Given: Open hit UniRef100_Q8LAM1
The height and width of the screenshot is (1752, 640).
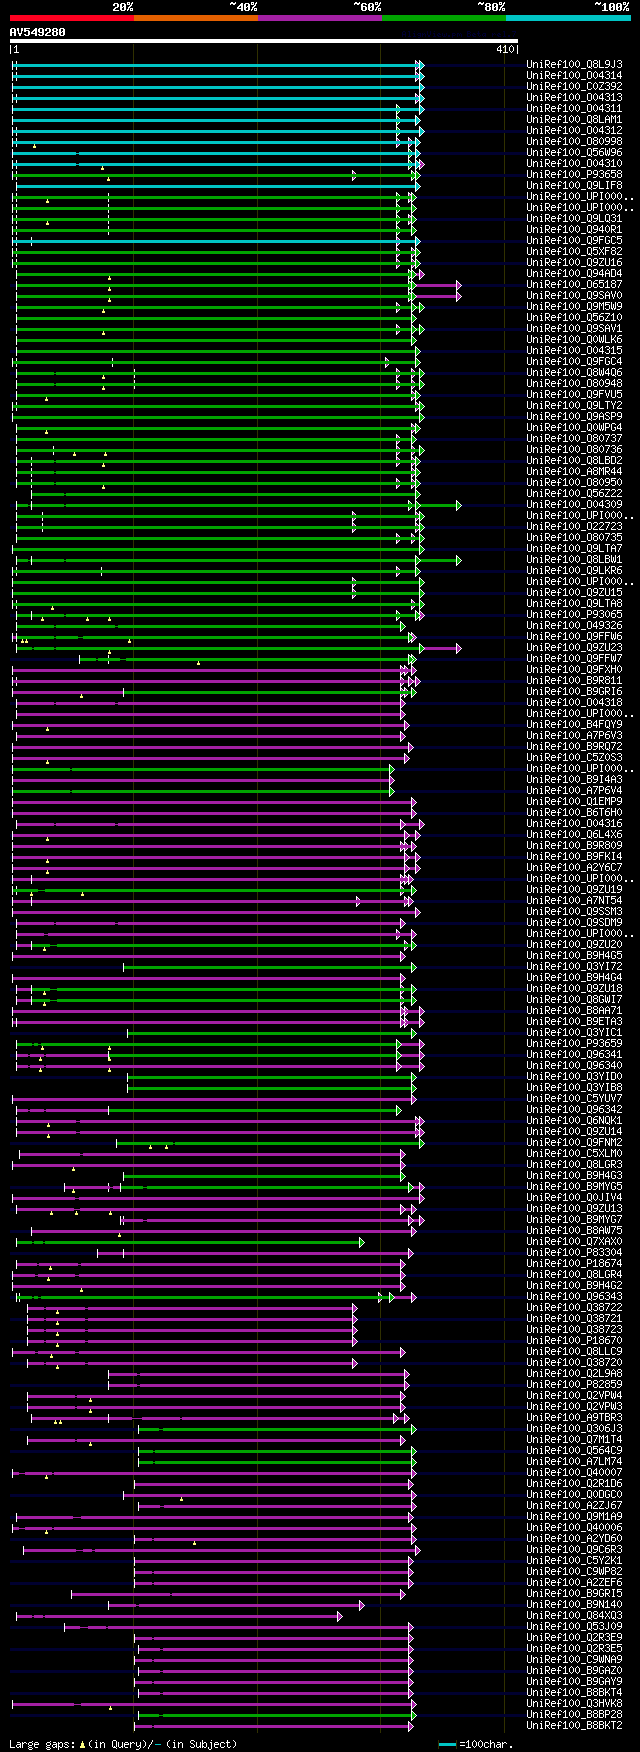Looking at the screenshot, I should [574, 119].
